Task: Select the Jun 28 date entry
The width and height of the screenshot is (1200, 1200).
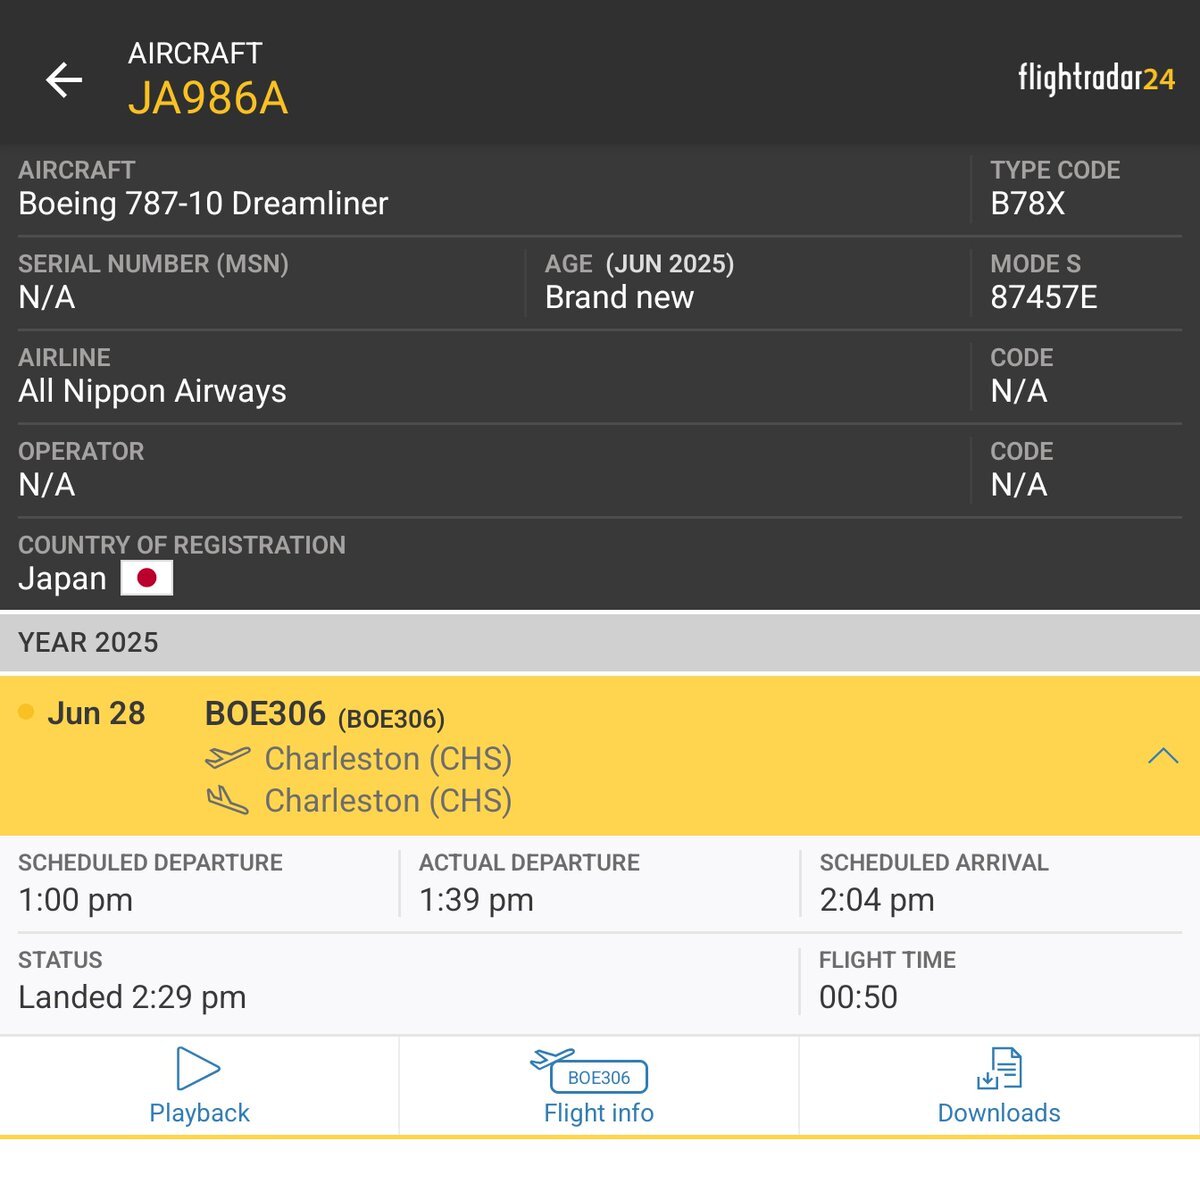Action: 96,713
